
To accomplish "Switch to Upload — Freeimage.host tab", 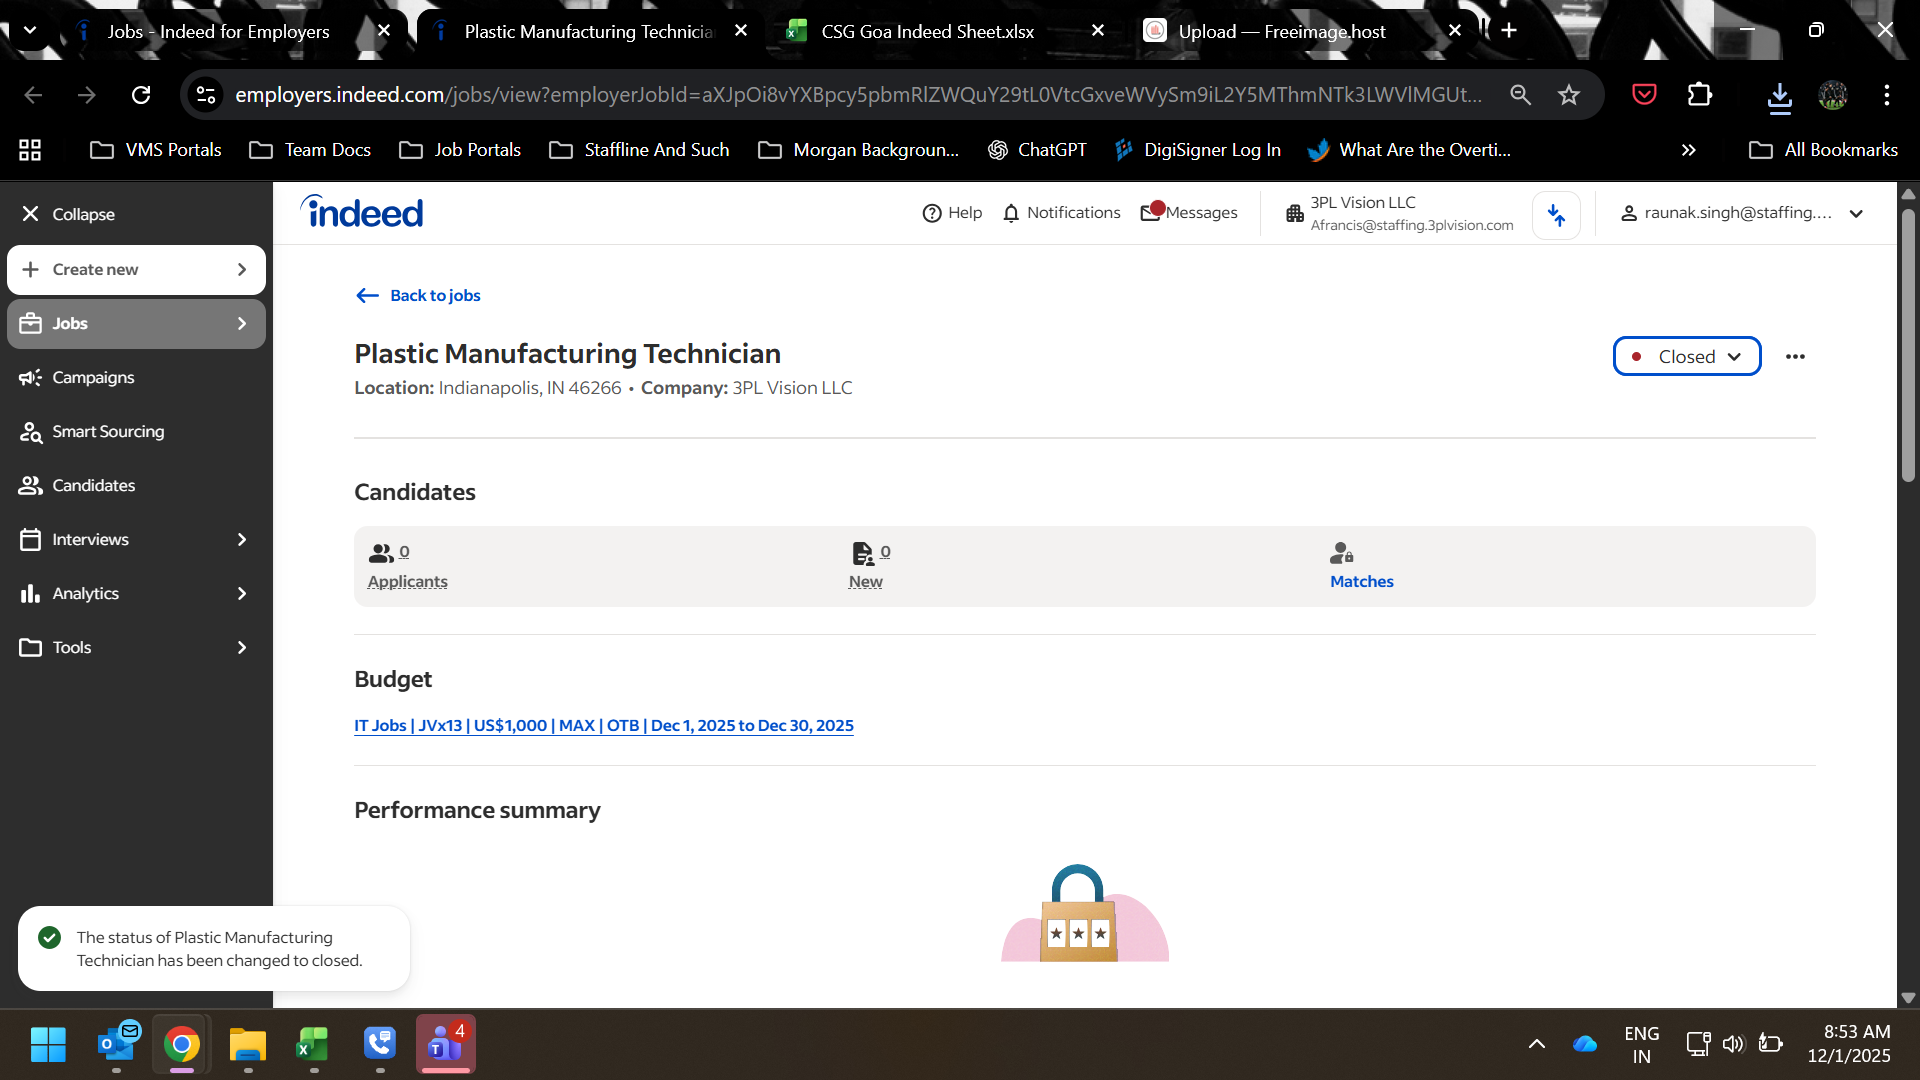I will click(1282, 32).
